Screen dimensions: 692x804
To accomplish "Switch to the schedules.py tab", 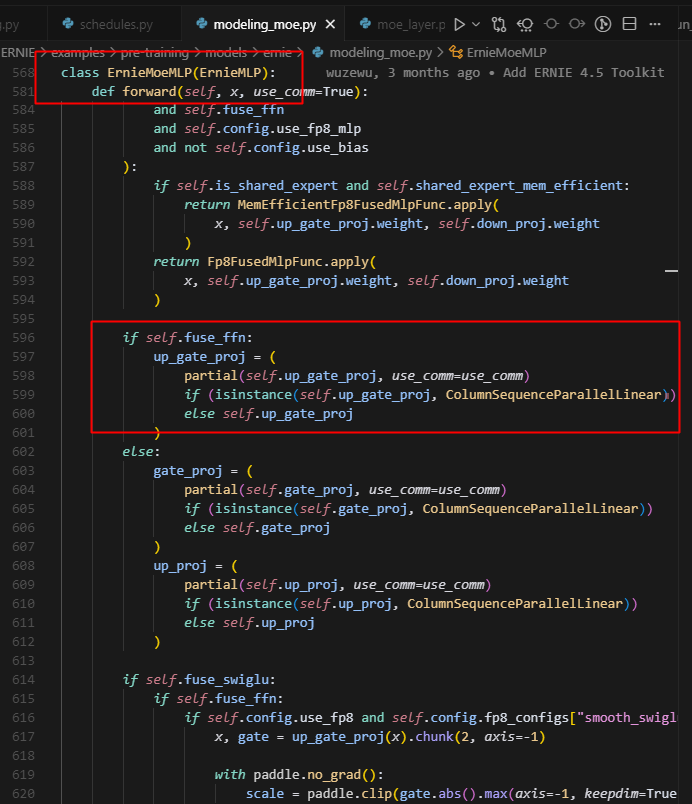I will point(116,23).
